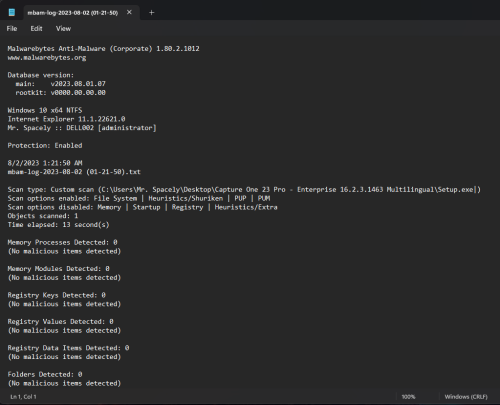
Task: Click the 'Ln 1, Col 1' status indicator
Action: tap(23, 397)
